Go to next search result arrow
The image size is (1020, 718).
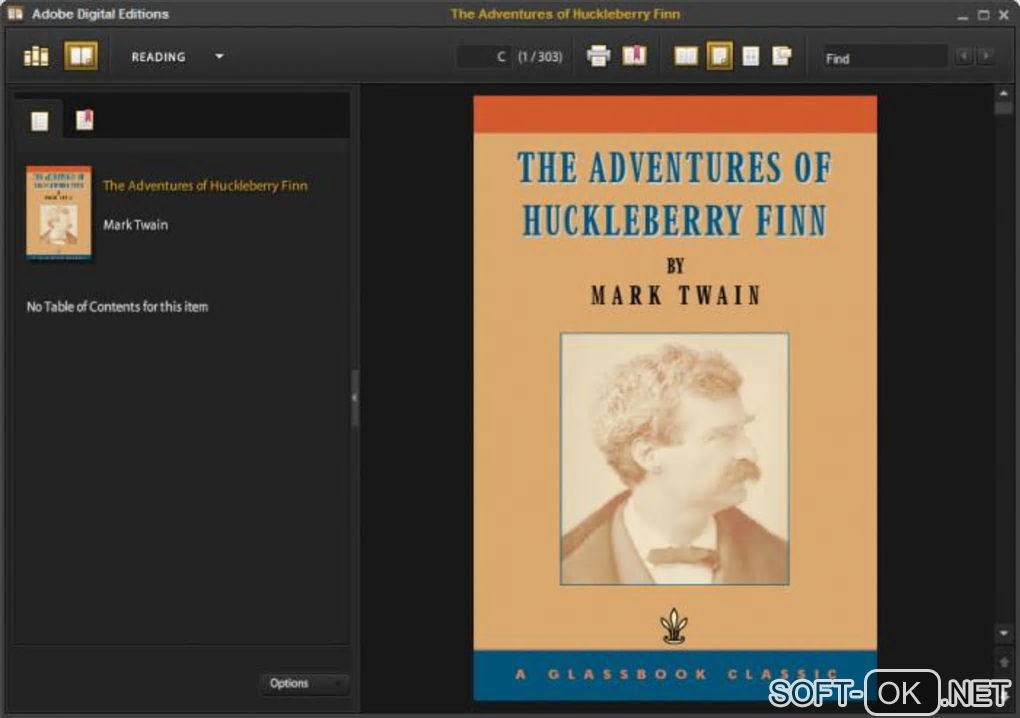coord(986,57)
